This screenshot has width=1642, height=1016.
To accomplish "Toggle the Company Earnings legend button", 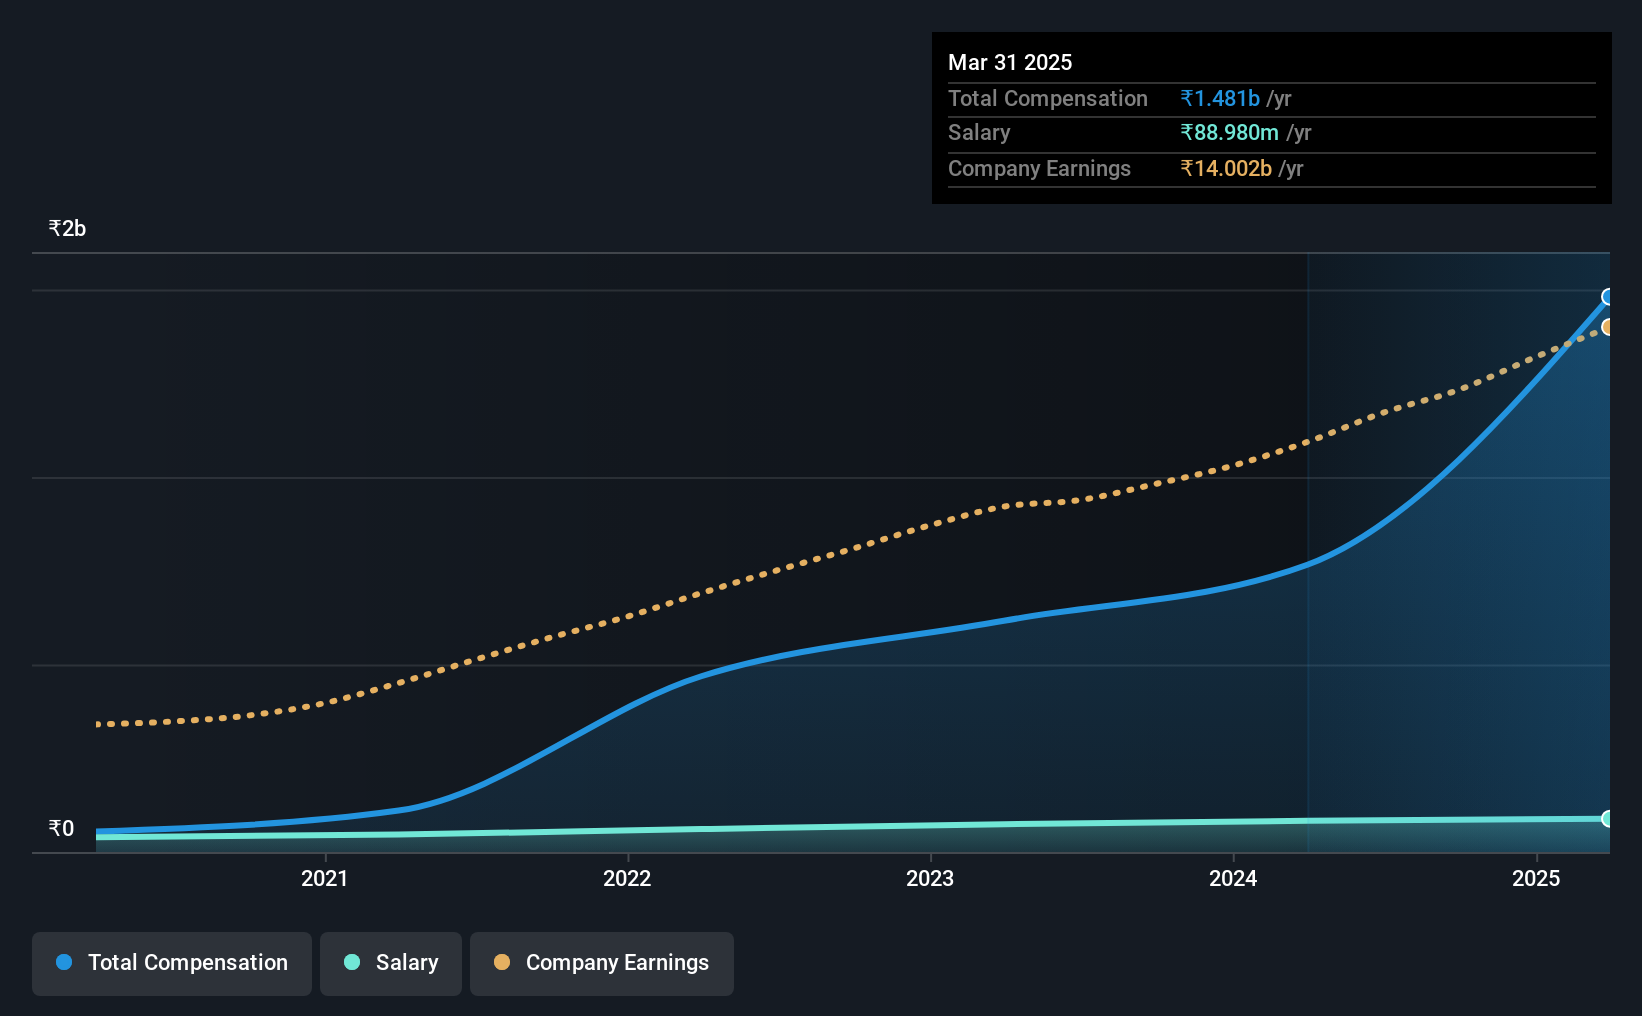I will click(602, 963).
